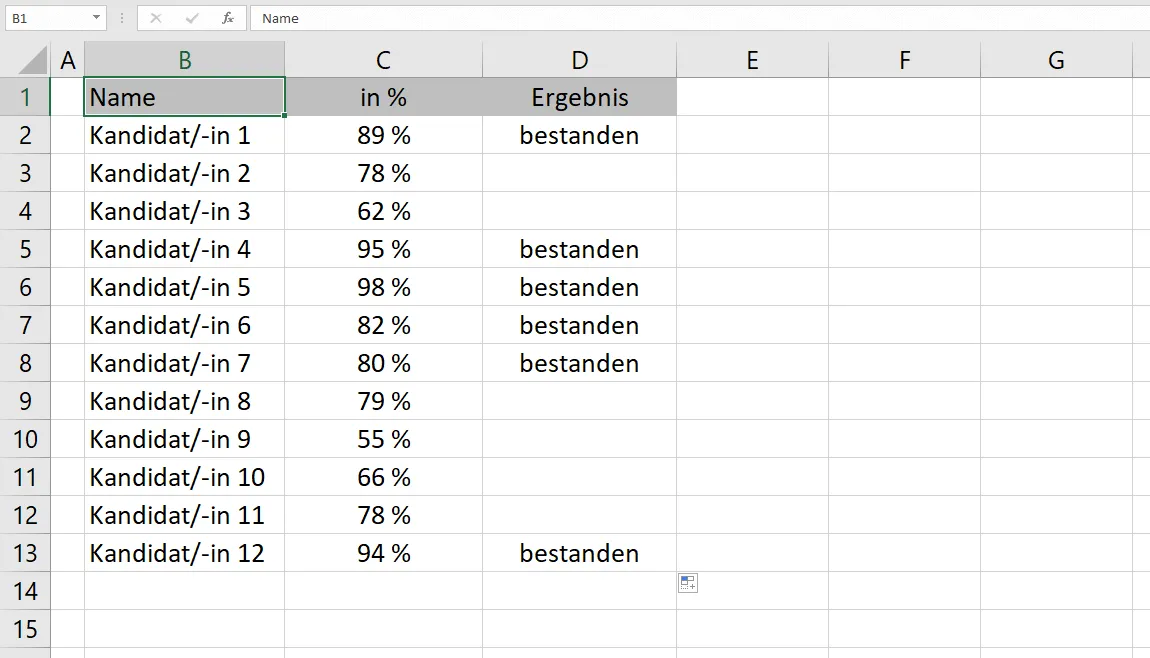Select the cell showing 98 %
The width and height of the screenshot is (1150, 658).
coord(383,287)
